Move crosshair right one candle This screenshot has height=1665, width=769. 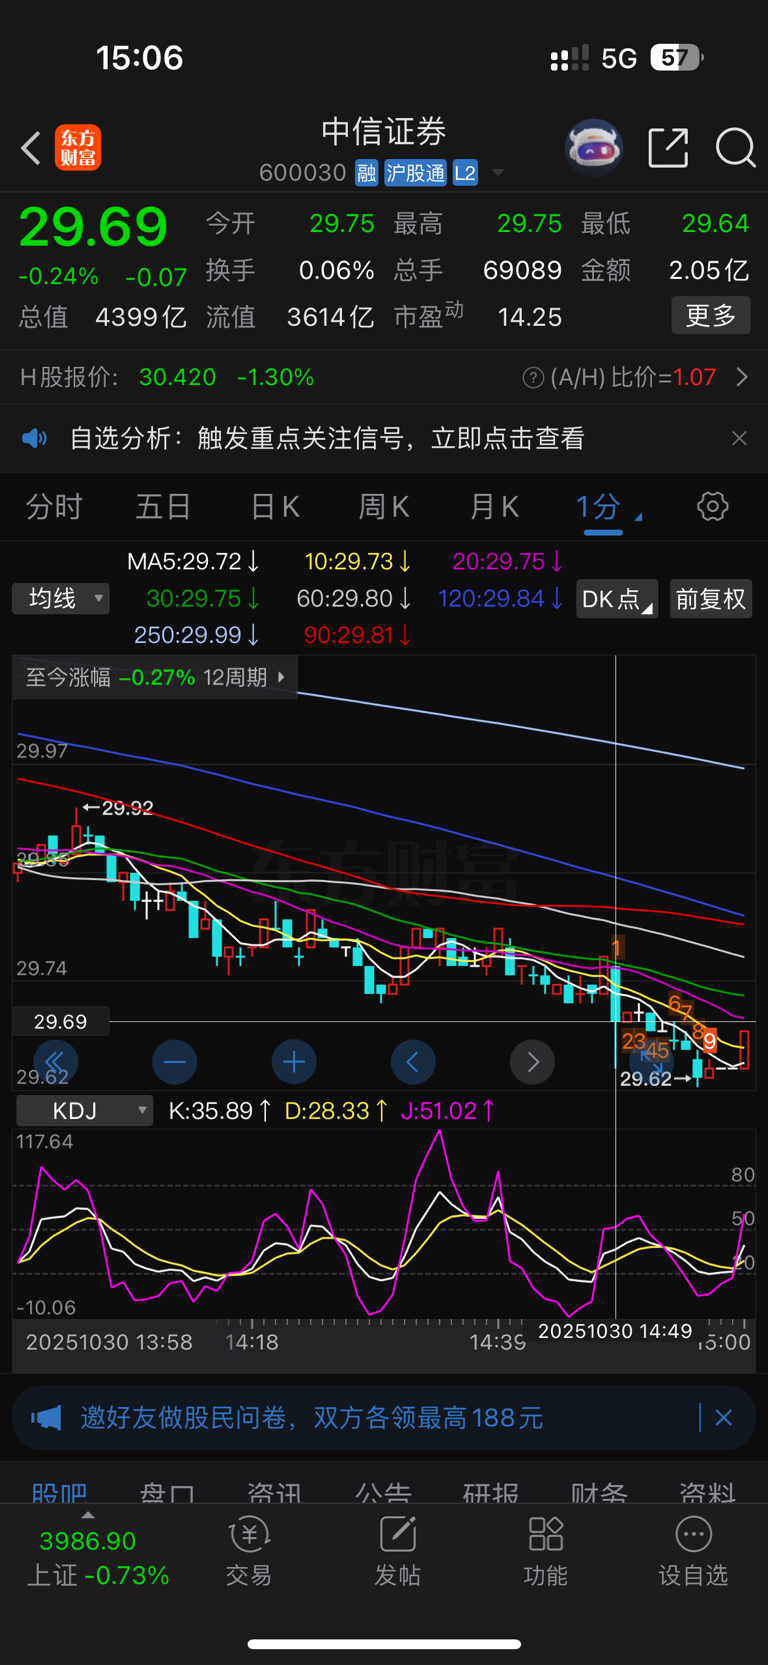tap(533, 1061)
